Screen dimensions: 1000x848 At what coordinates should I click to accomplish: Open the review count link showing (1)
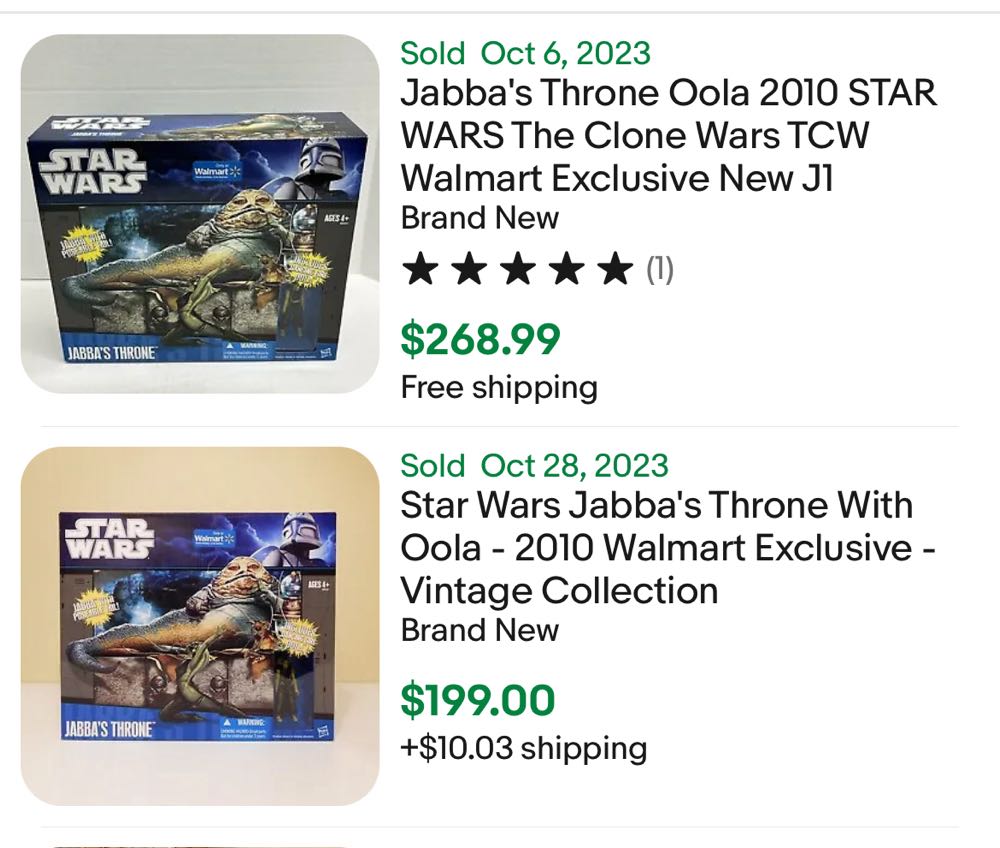pos(662,267)
